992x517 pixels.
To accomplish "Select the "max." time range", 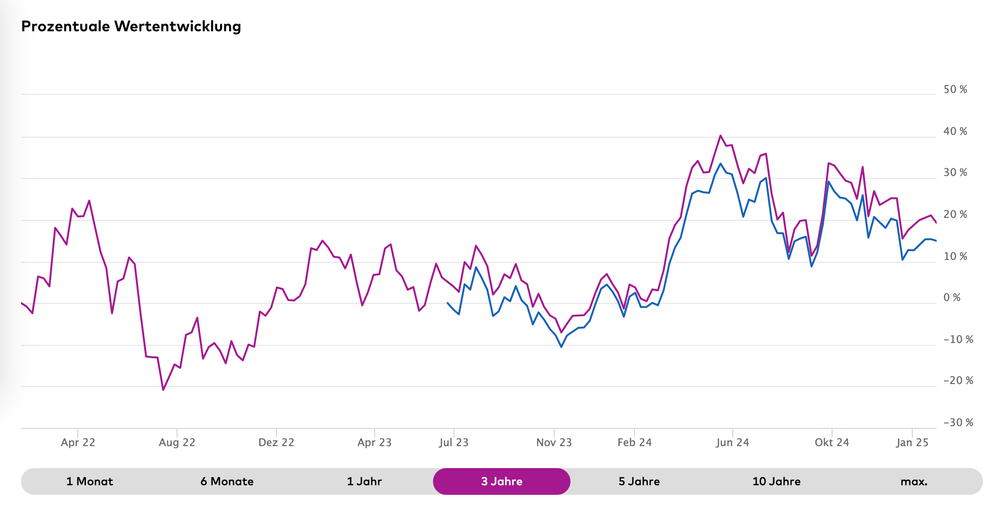I will 913,481.
